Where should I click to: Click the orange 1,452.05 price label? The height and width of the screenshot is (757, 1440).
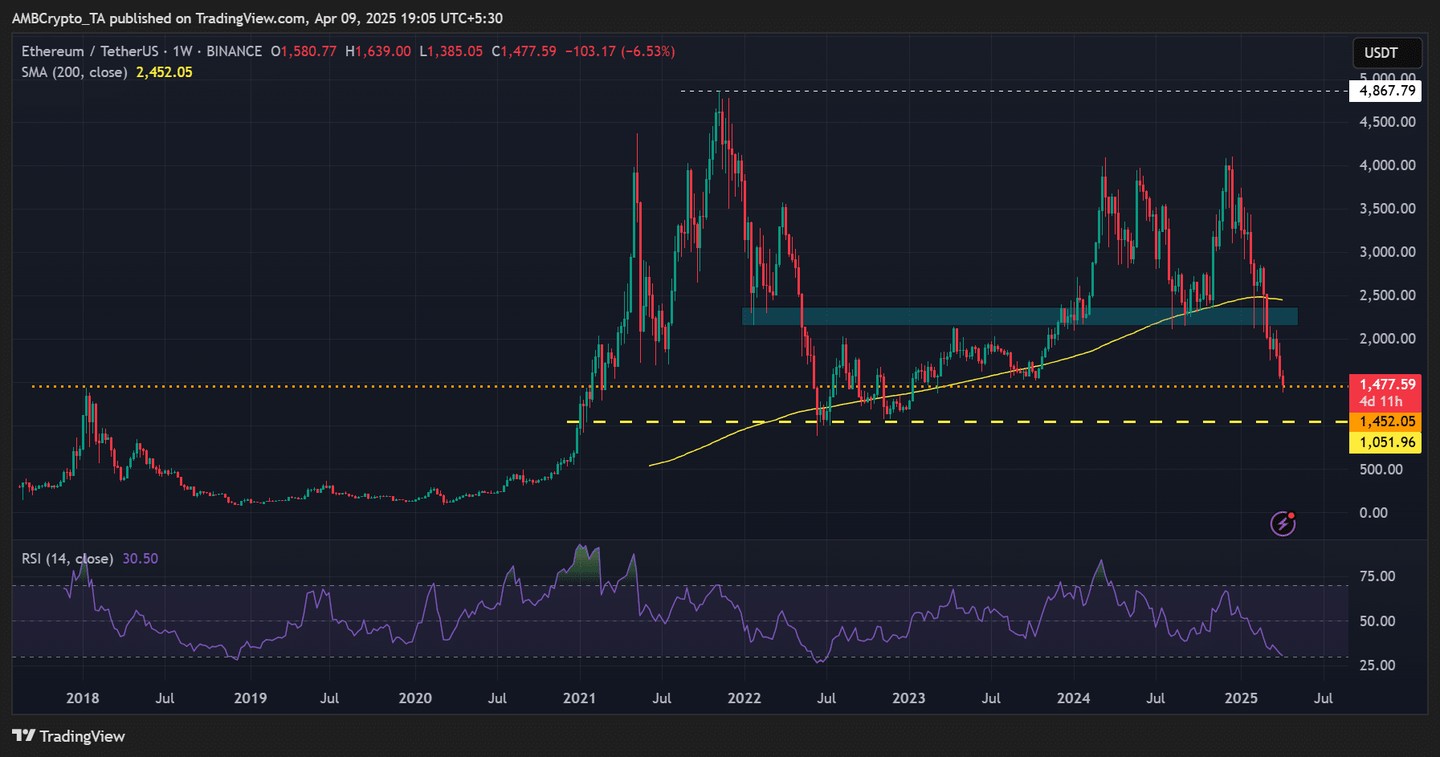click(x=1383, y=422)
